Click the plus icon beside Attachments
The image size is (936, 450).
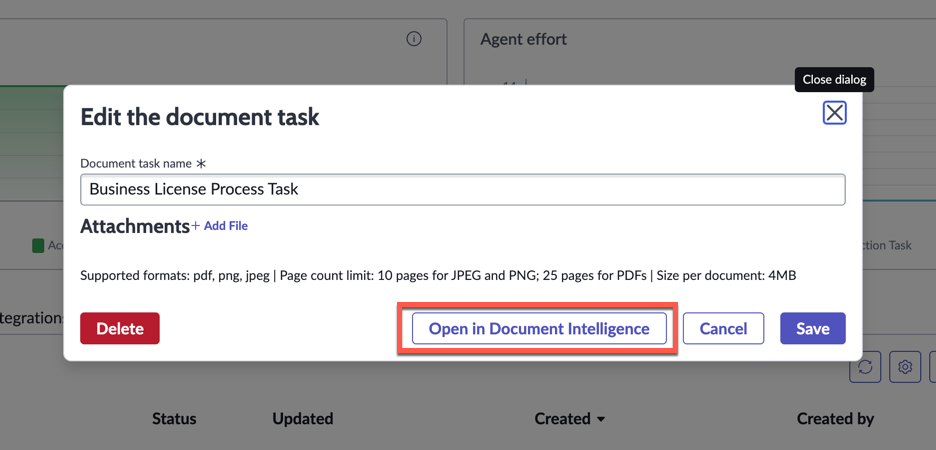click(x=196, y=226)
